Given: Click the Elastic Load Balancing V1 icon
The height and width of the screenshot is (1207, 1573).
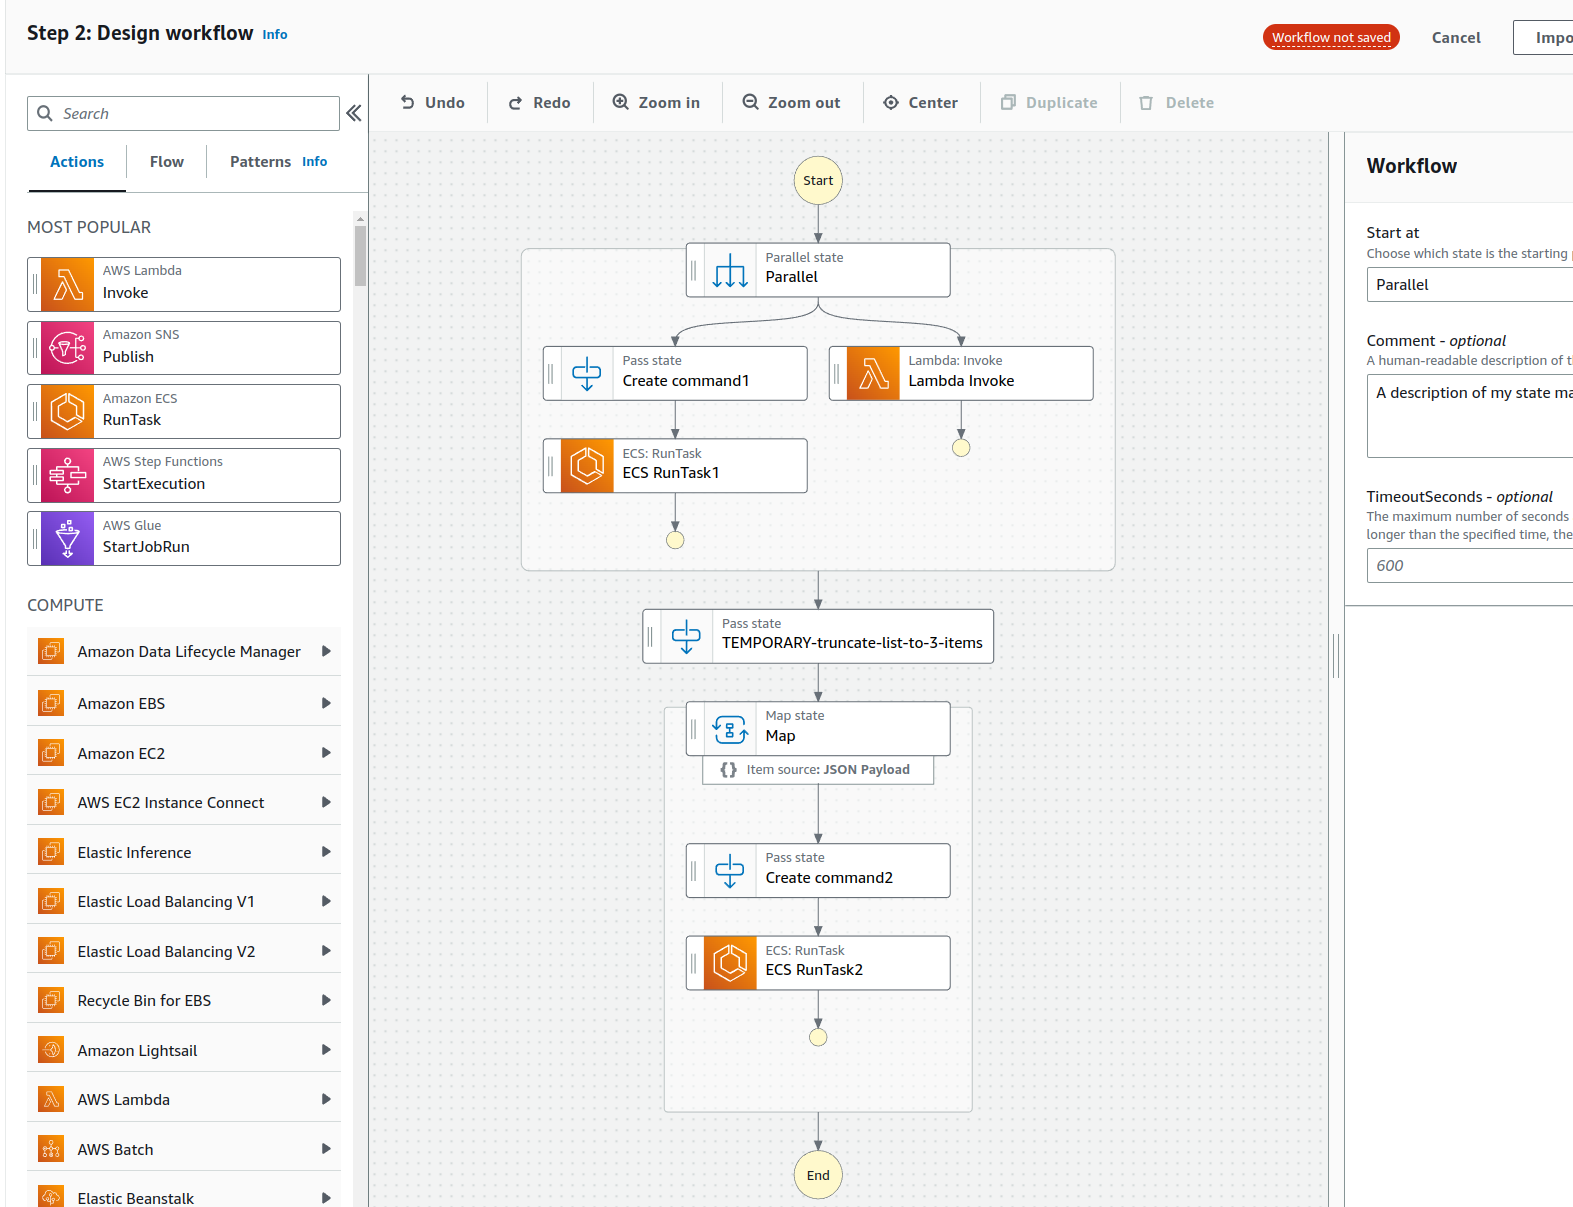Looking at the screenshot, I should pos(51,901).
